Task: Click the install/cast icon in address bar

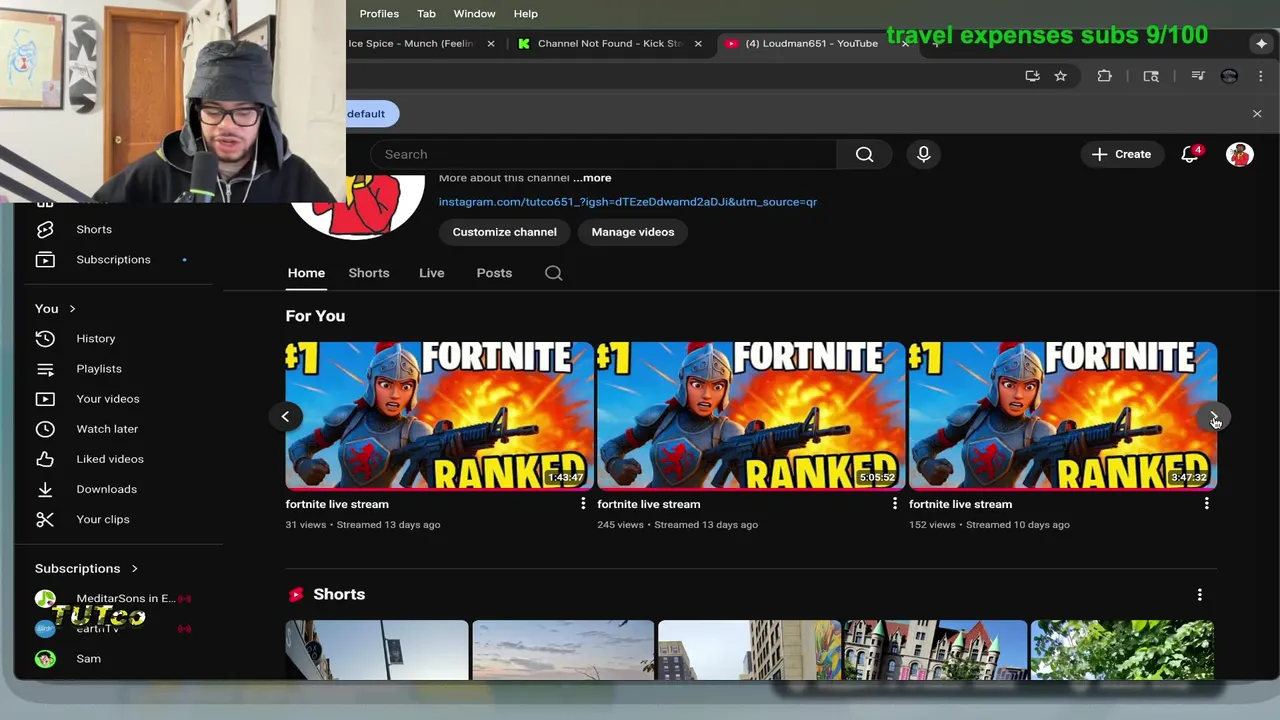Action: [1032, 76]
